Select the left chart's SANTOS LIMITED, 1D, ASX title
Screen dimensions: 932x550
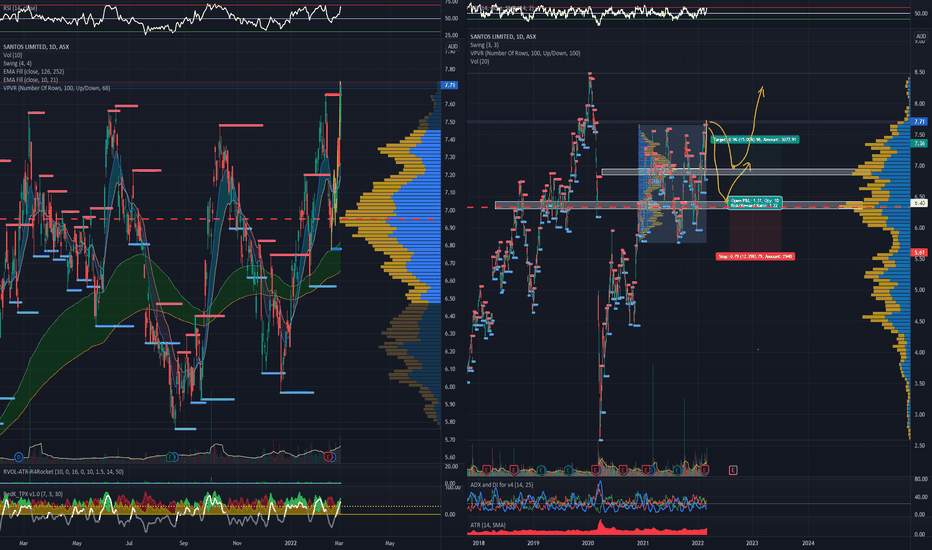coord(36,47)
